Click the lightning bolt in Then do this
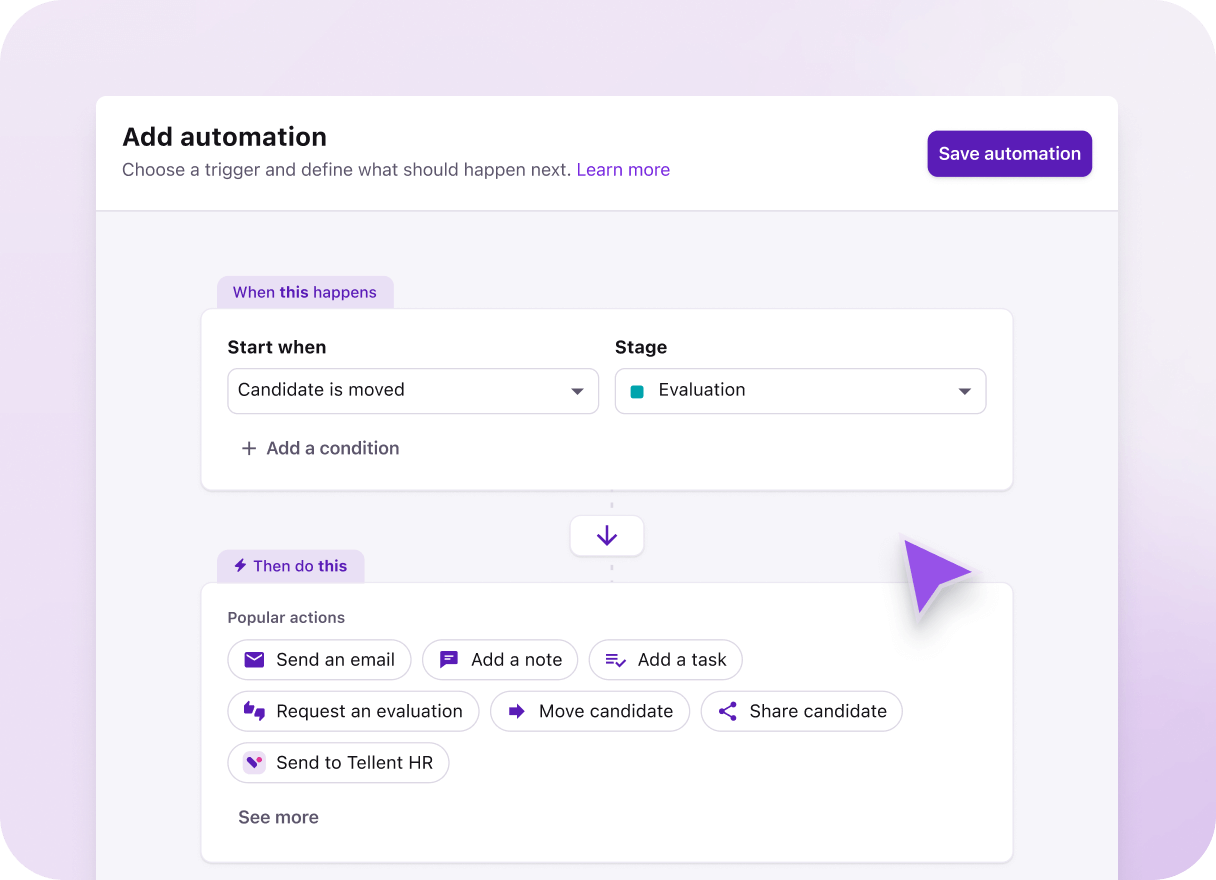This screenshot has height=880, width=1216. coord(240,566)
